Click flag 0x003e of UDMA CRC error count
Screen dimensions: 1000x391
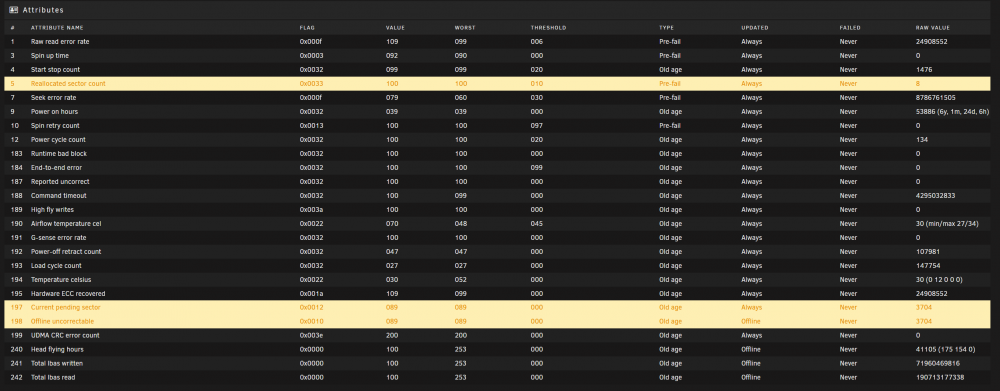(311, 336)
